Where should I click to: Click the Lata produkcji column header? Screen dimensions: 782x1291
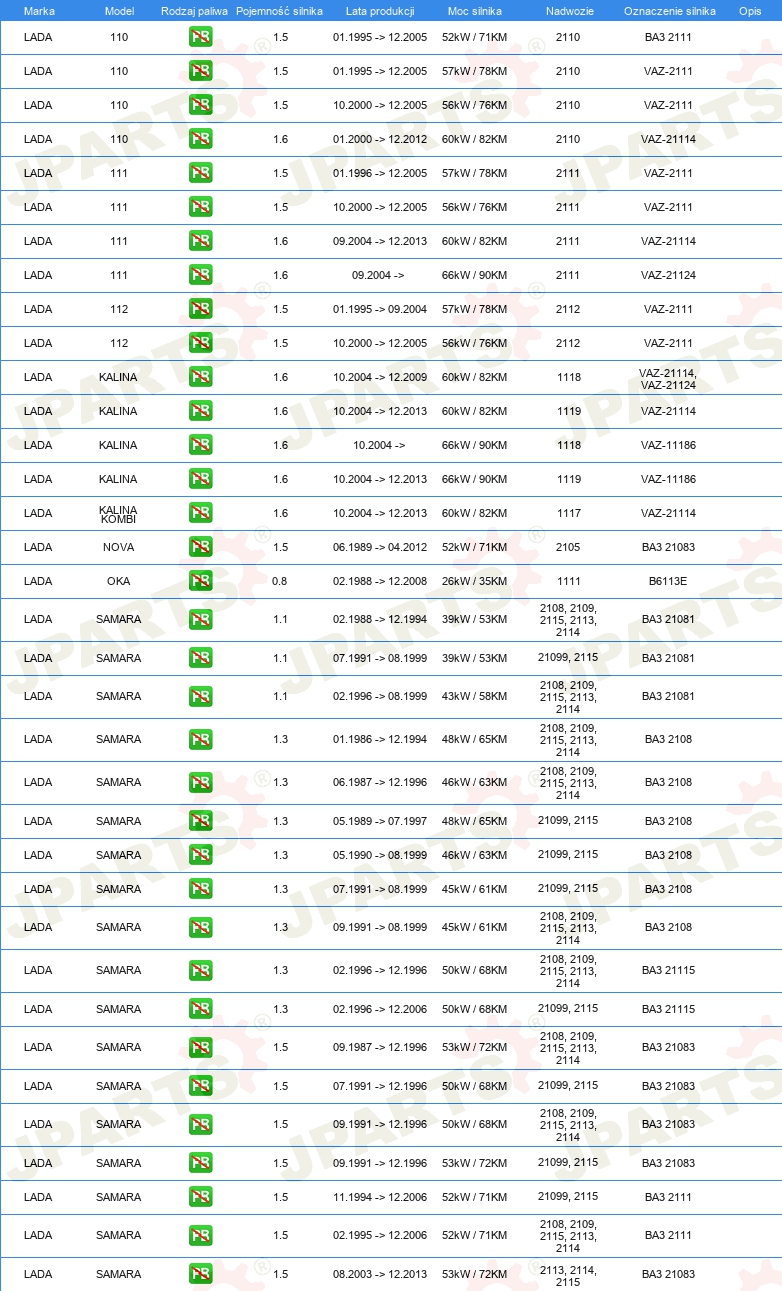click(380, 11)
